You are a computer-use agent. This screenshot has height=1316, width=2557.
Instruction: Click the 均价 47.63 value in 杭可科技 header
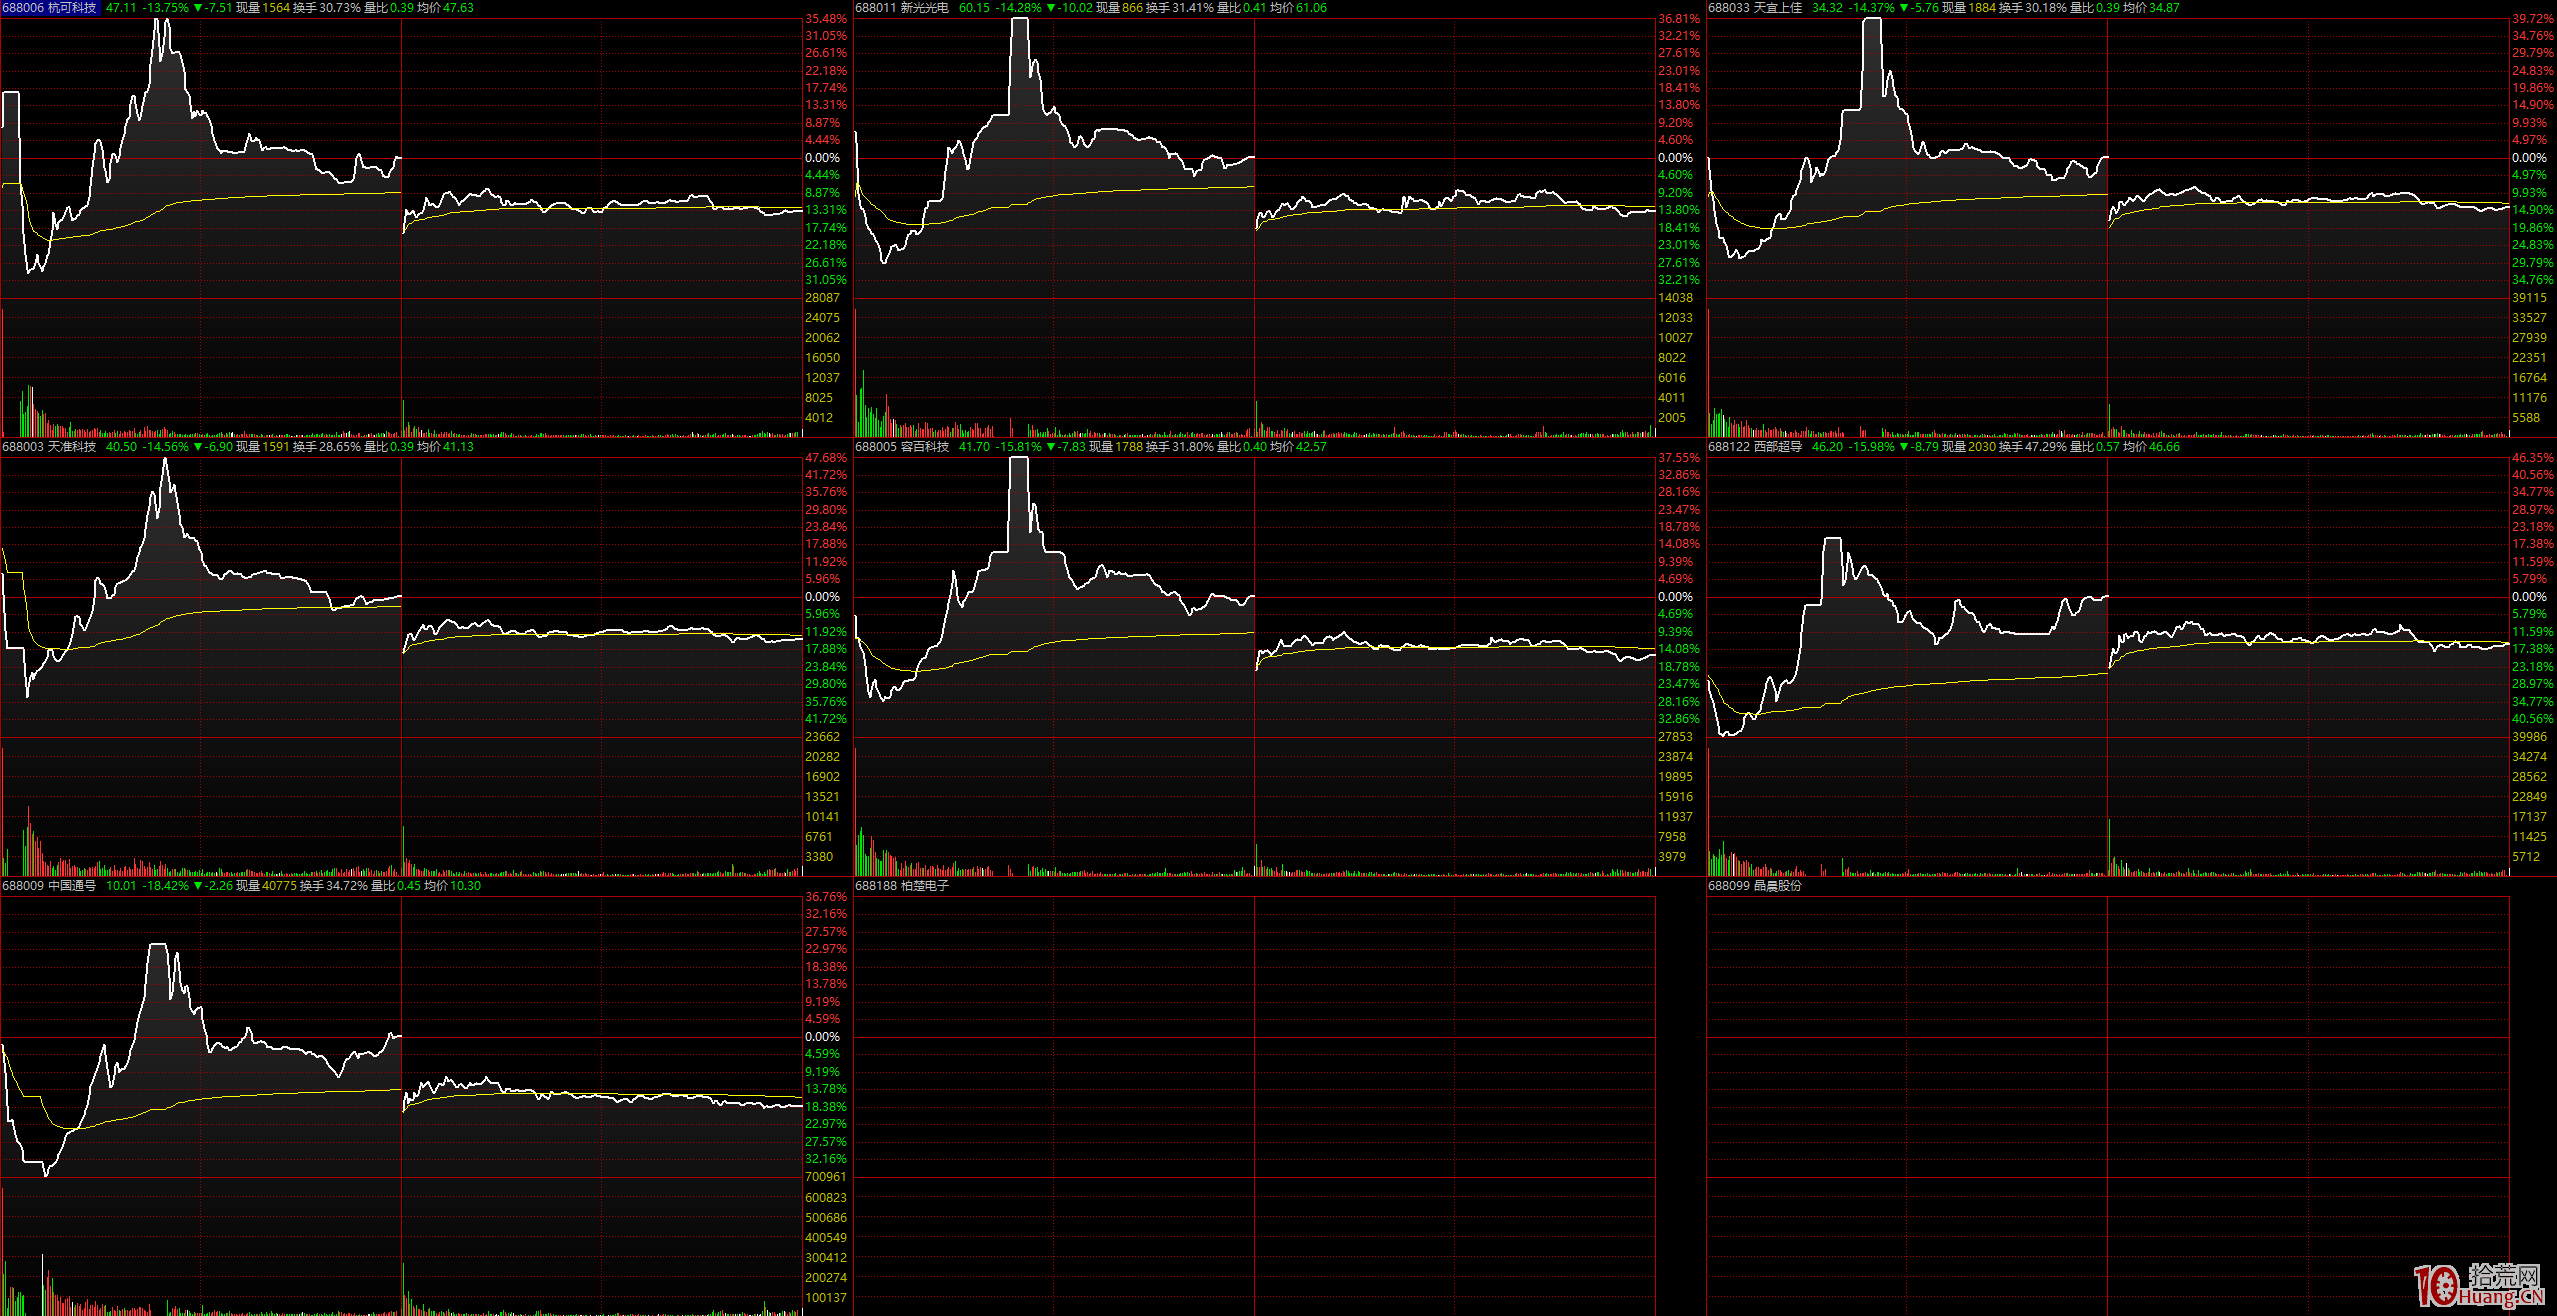pyautogui.click(x=458, y=8)
